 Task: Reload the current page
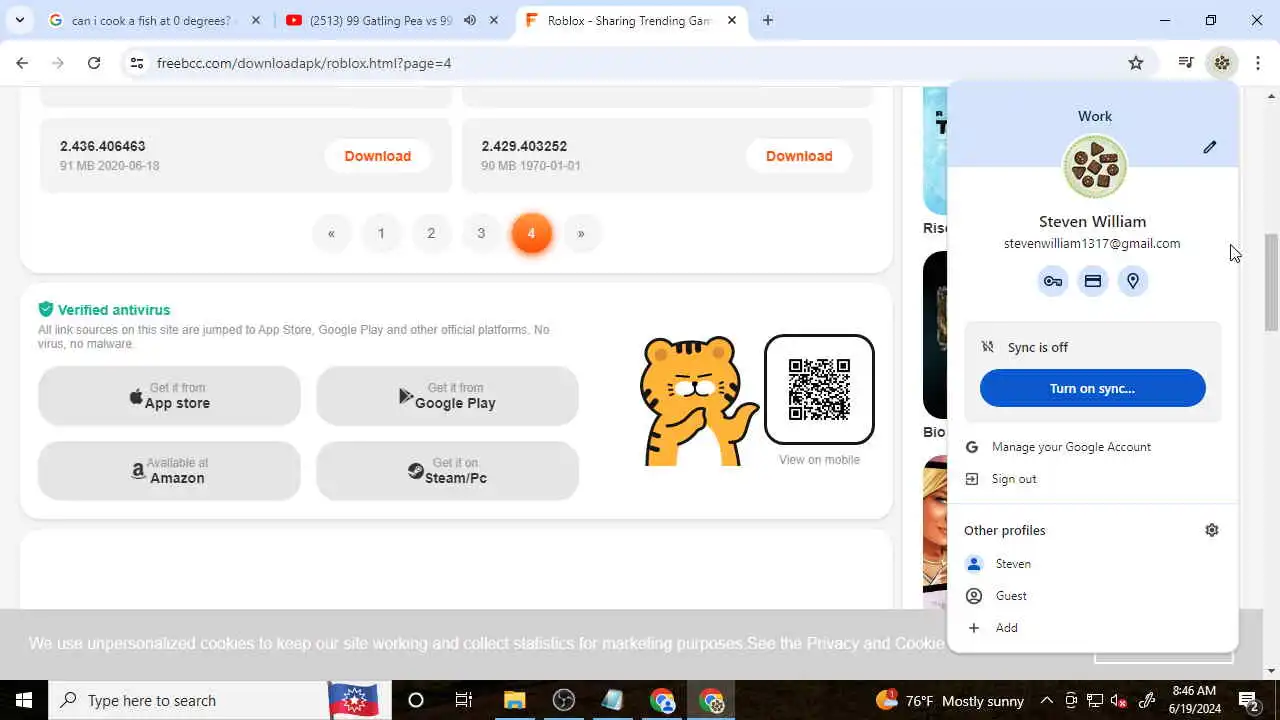[94, 63]
